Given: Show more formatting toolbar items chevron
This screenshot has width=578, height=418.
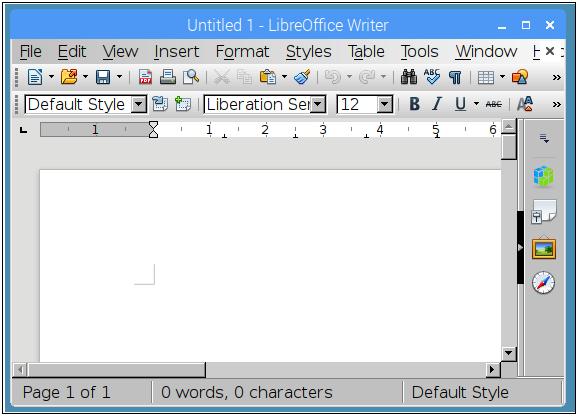Looking at the screenshot, I should point(557,105).
